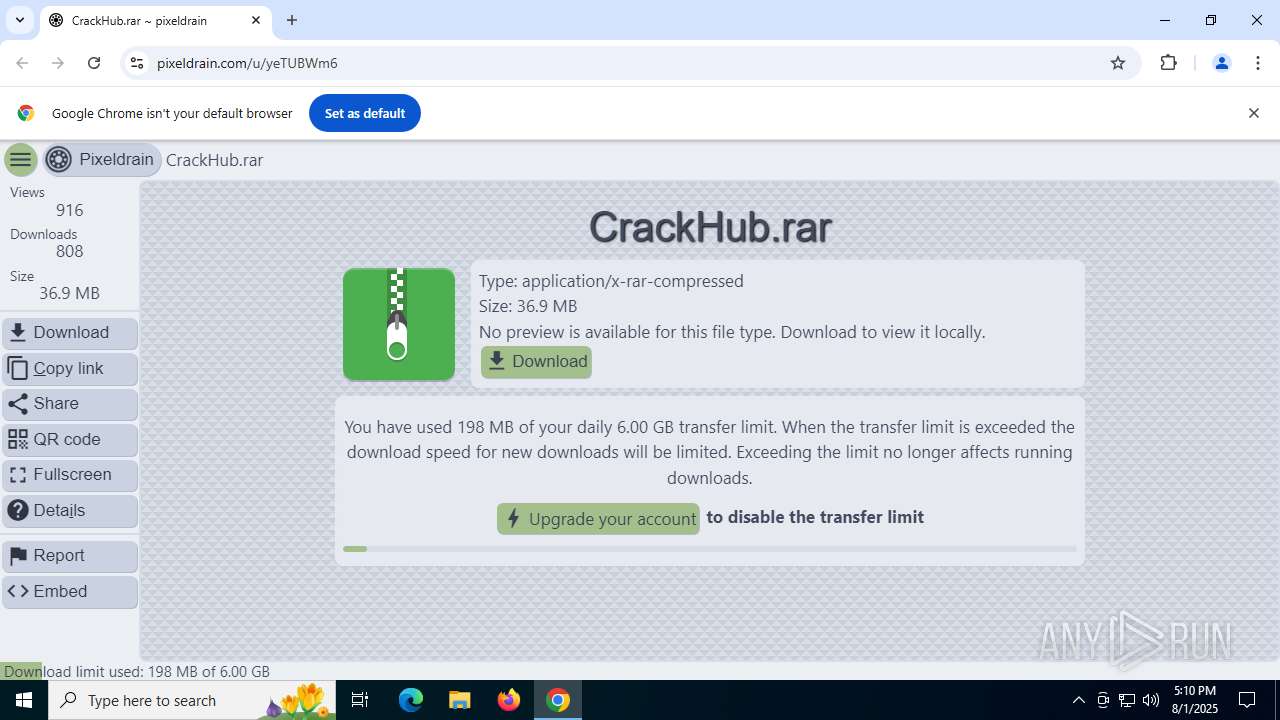Enter Fullscreen view
This screenshot has width=1280, height=720.
click(x=70, y=475)
